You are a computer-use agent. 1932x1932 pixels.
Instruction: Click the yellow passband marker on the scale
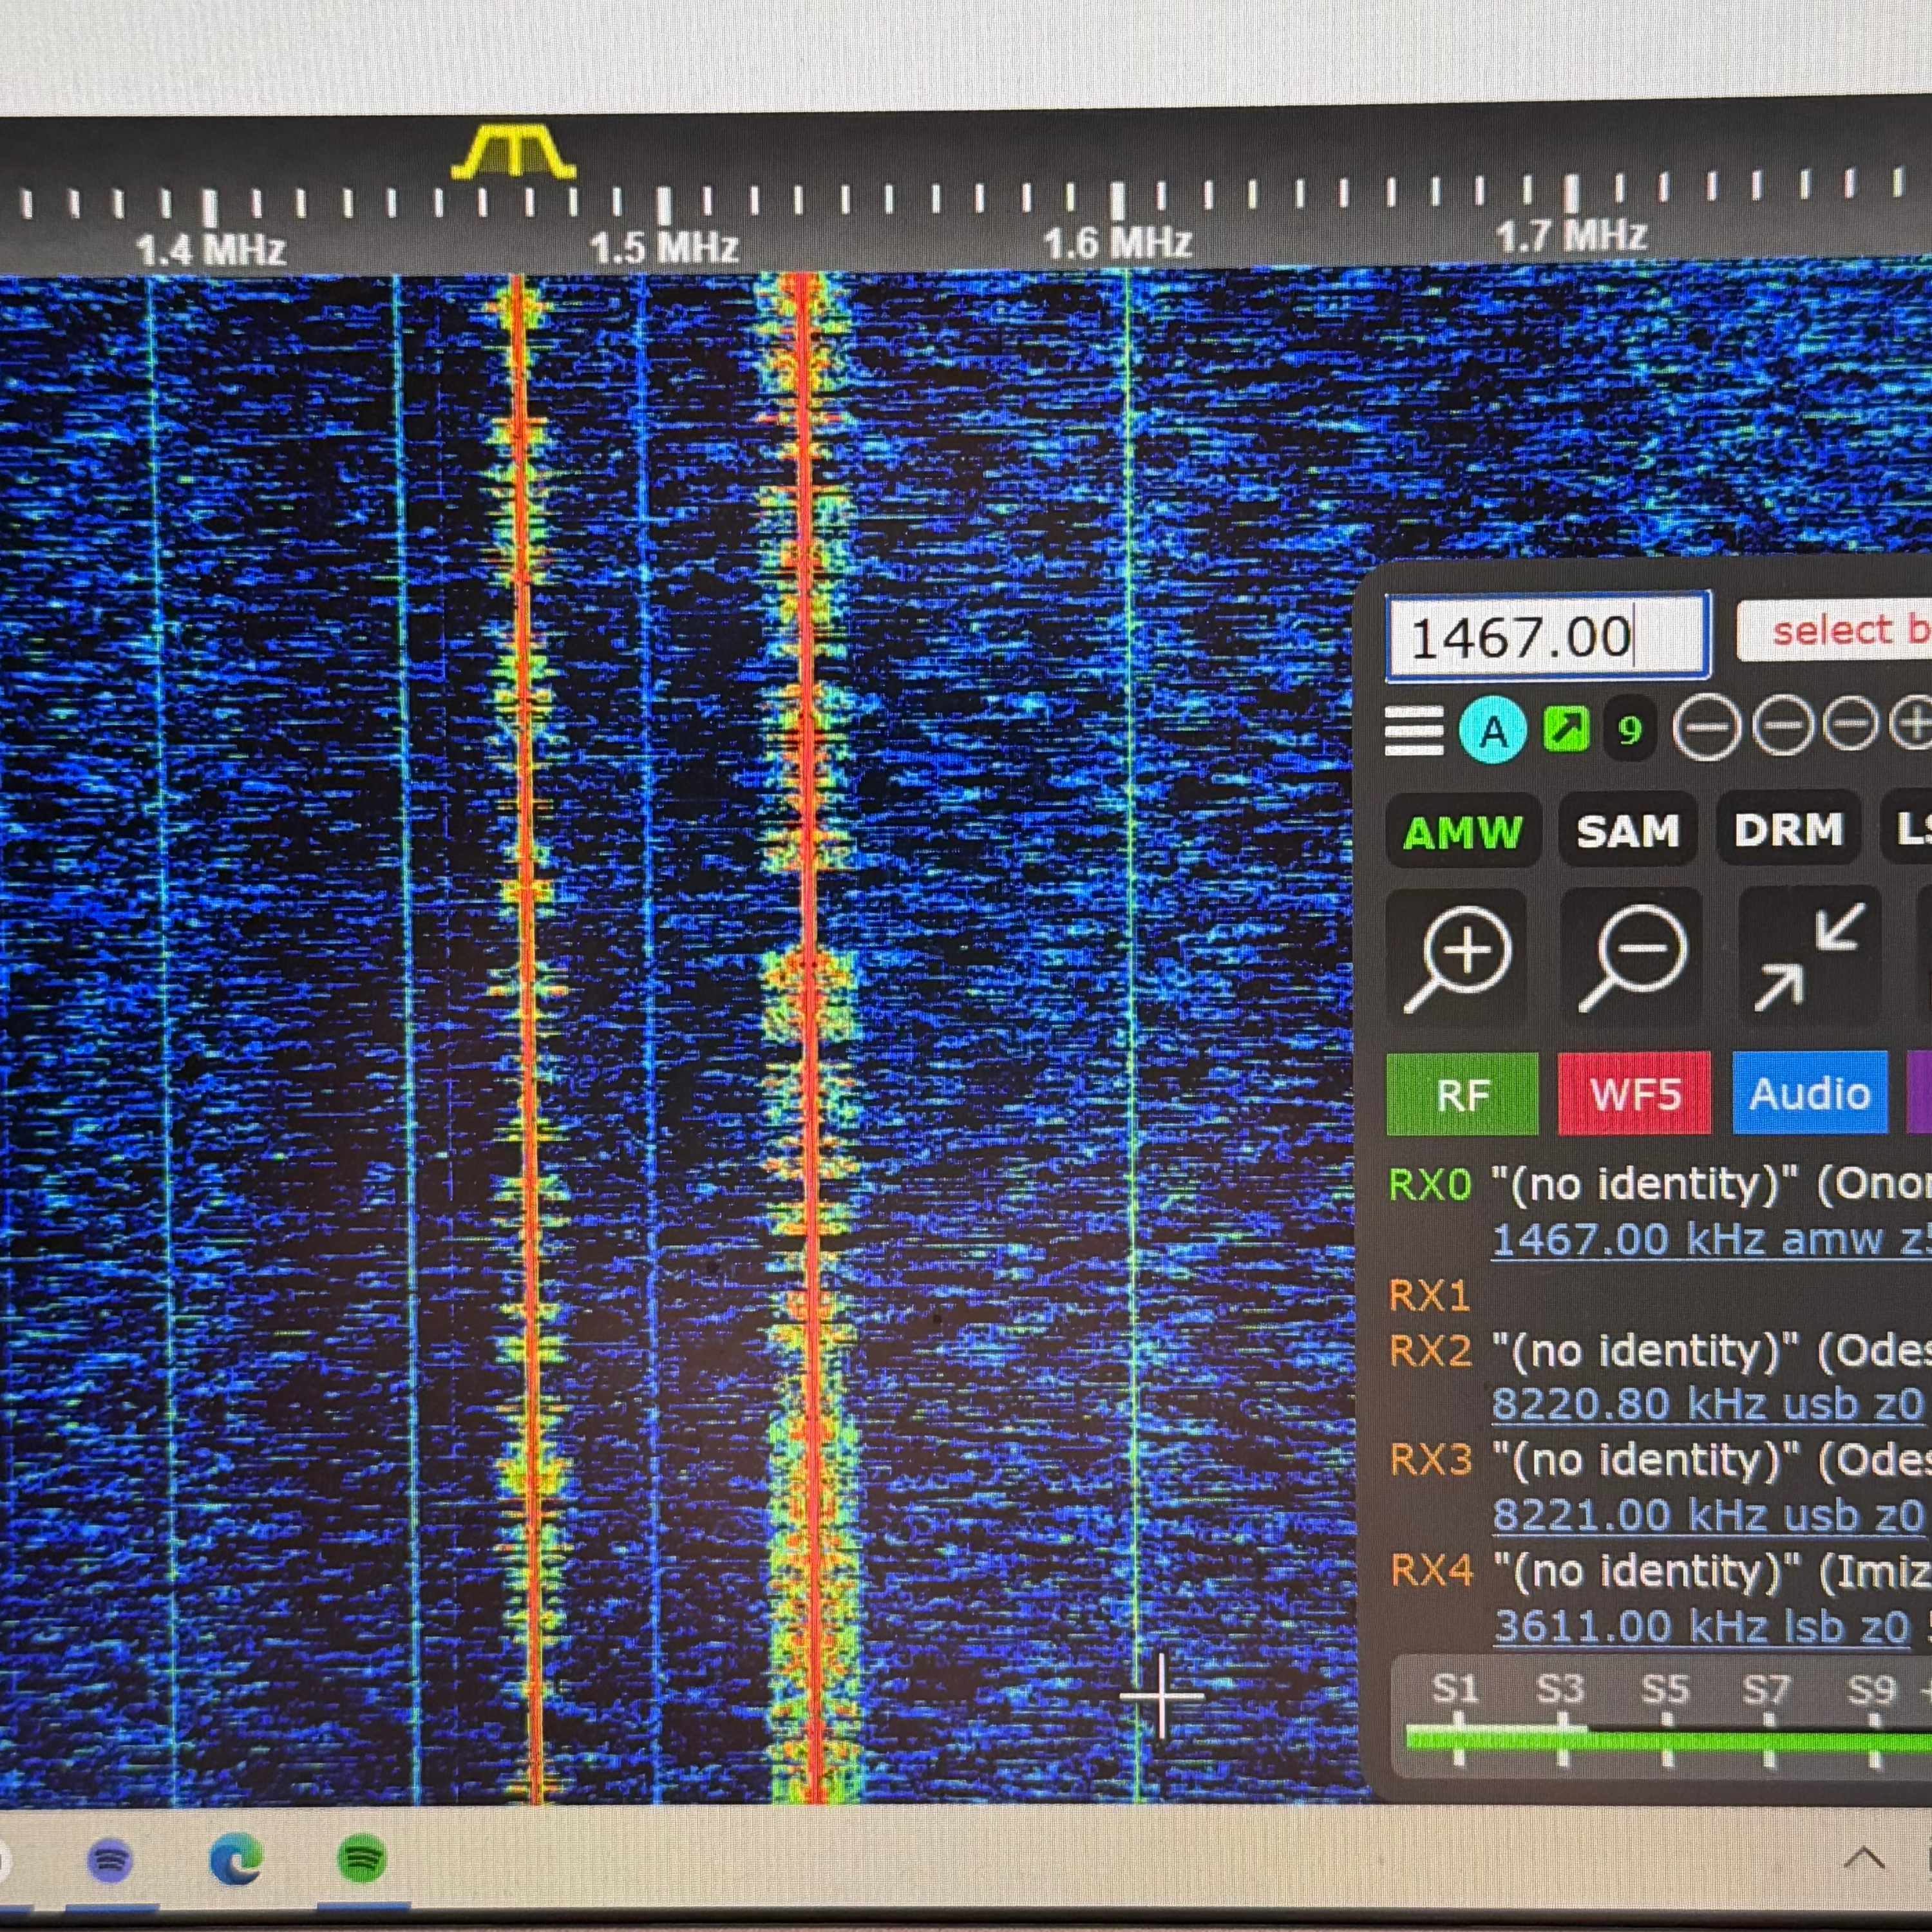click(514, 153)
